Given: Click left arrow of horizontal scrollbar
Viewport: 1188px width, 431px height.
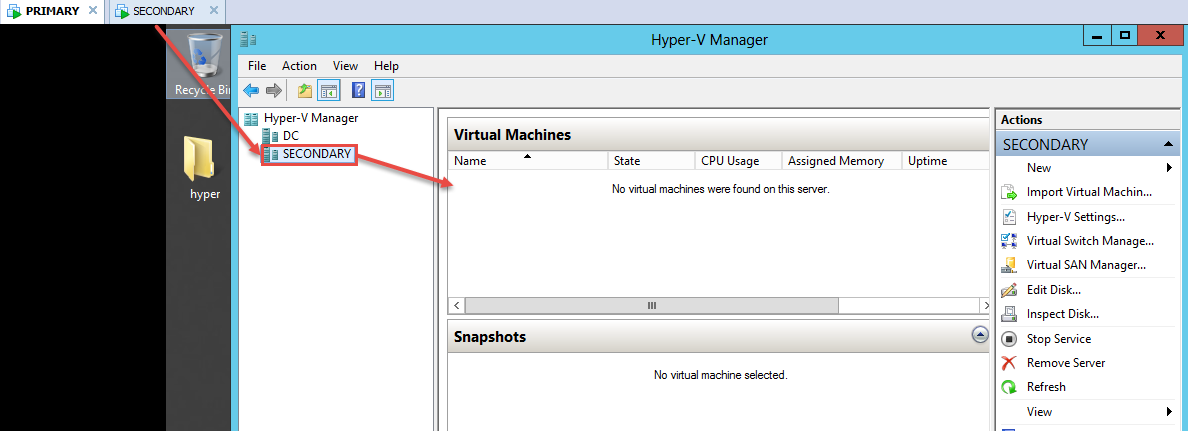Looking at the screenshot, I should coord(457,305).
